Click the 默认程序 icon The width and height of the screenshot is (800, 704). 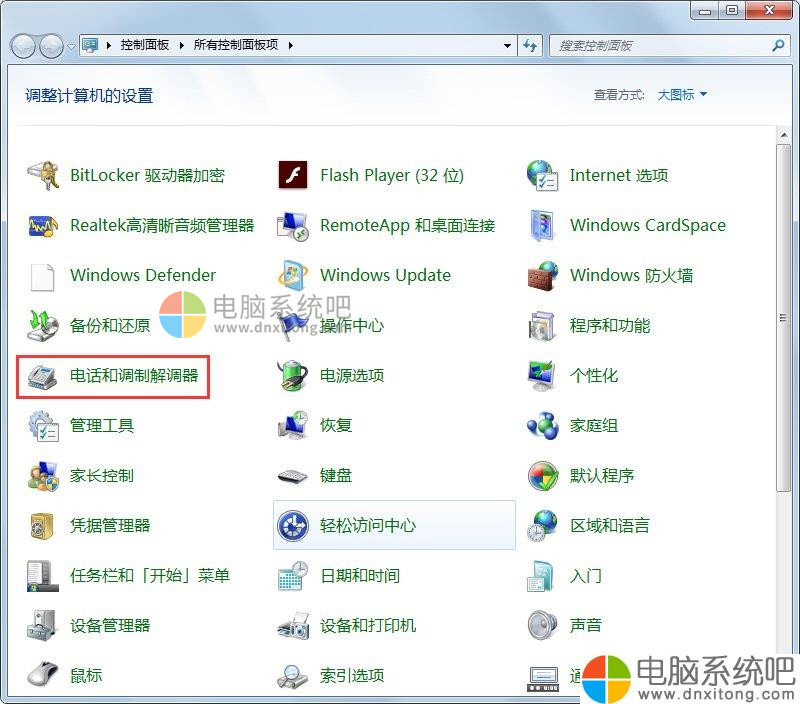click(x=542, y=475)
